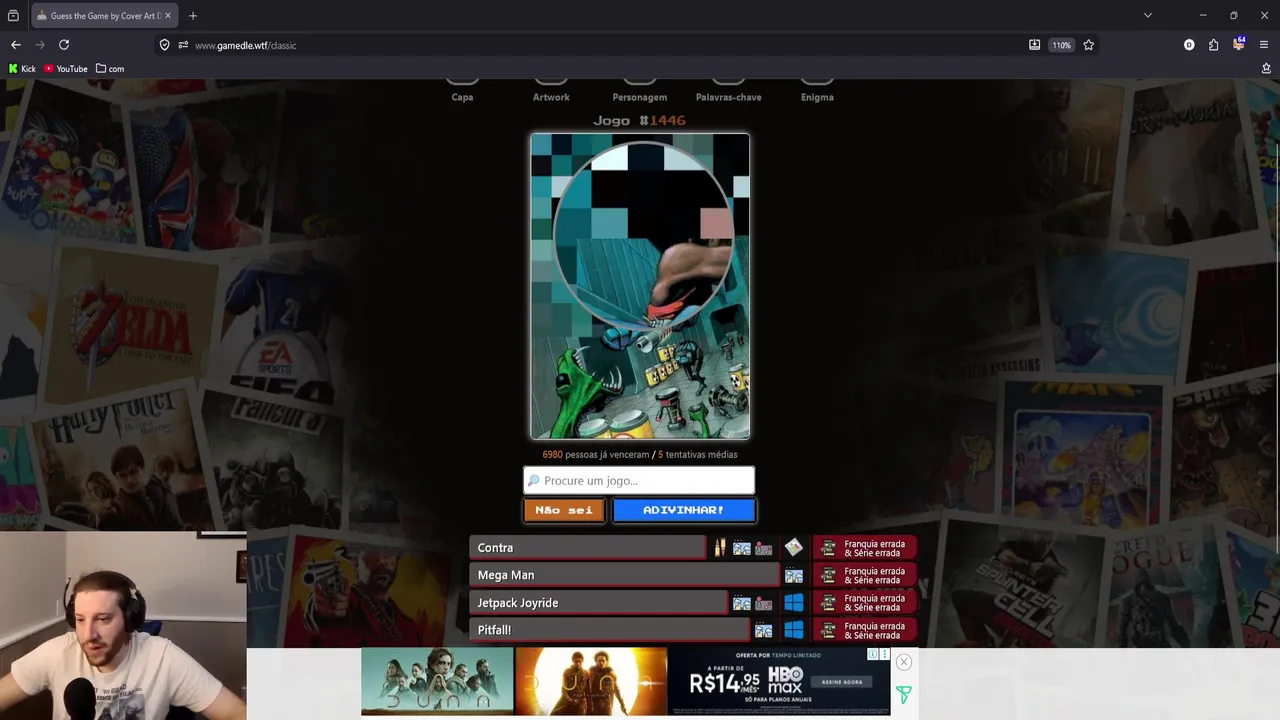1280x720 pixels.
Task: Click the green Freestar ad logo icon
Action: (x=903, y=694)
